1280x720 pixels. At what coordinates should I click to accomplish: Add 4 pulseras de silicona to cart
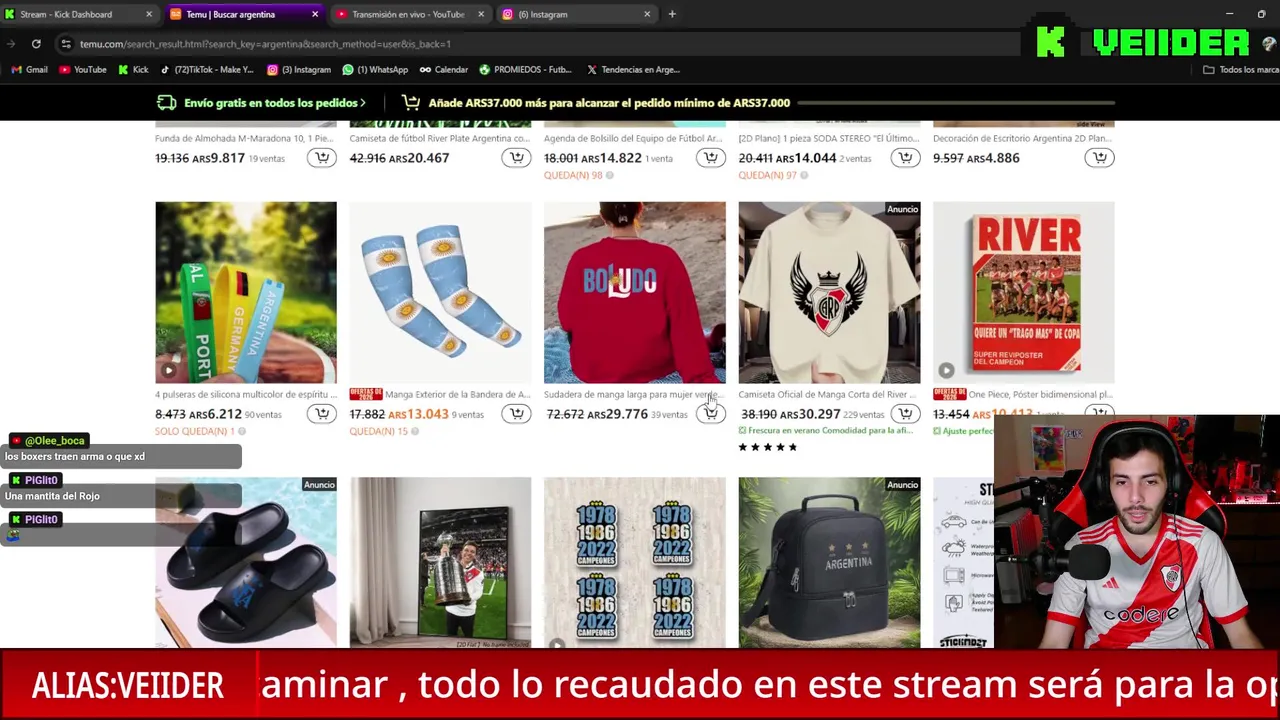coord(322,414)
